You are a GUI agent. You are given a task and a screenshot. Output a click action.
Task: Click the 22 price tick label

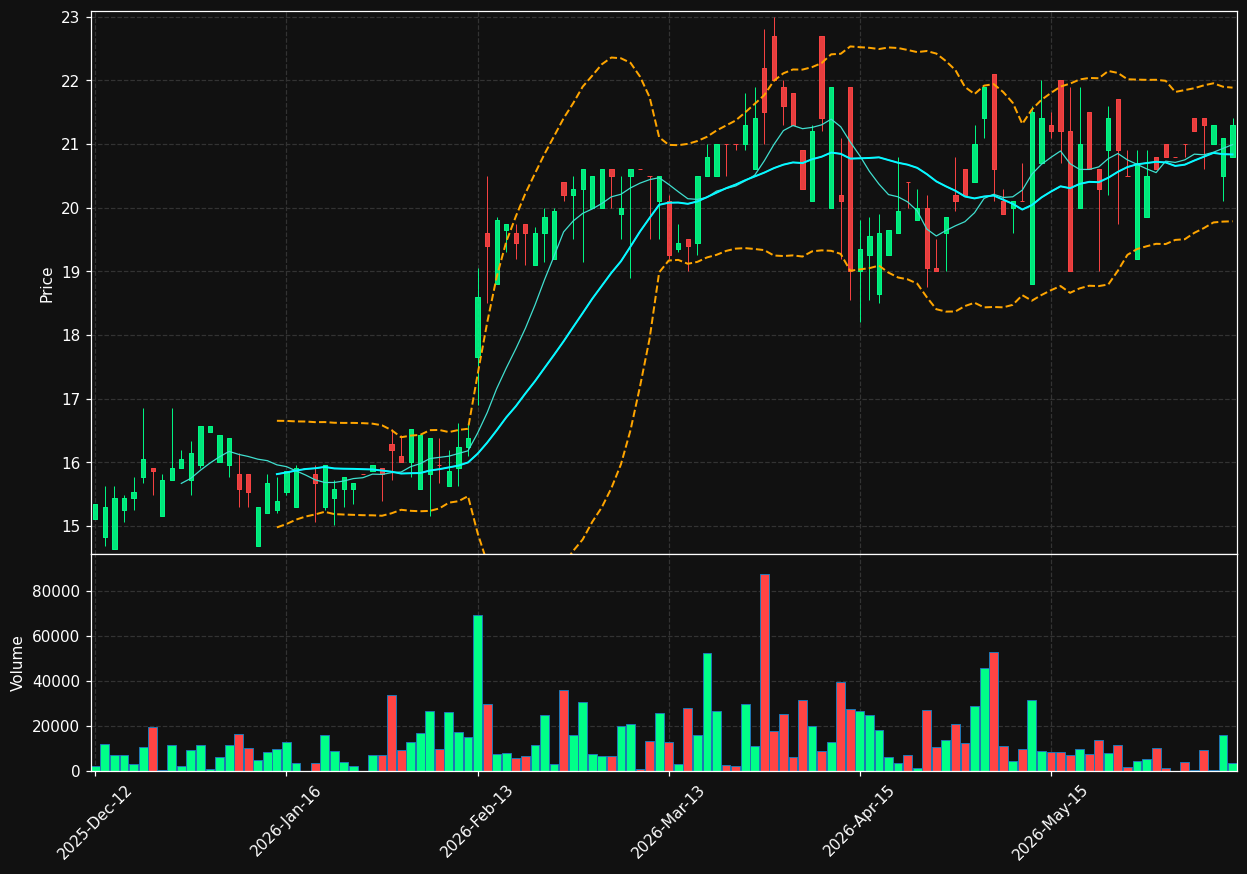70,81
